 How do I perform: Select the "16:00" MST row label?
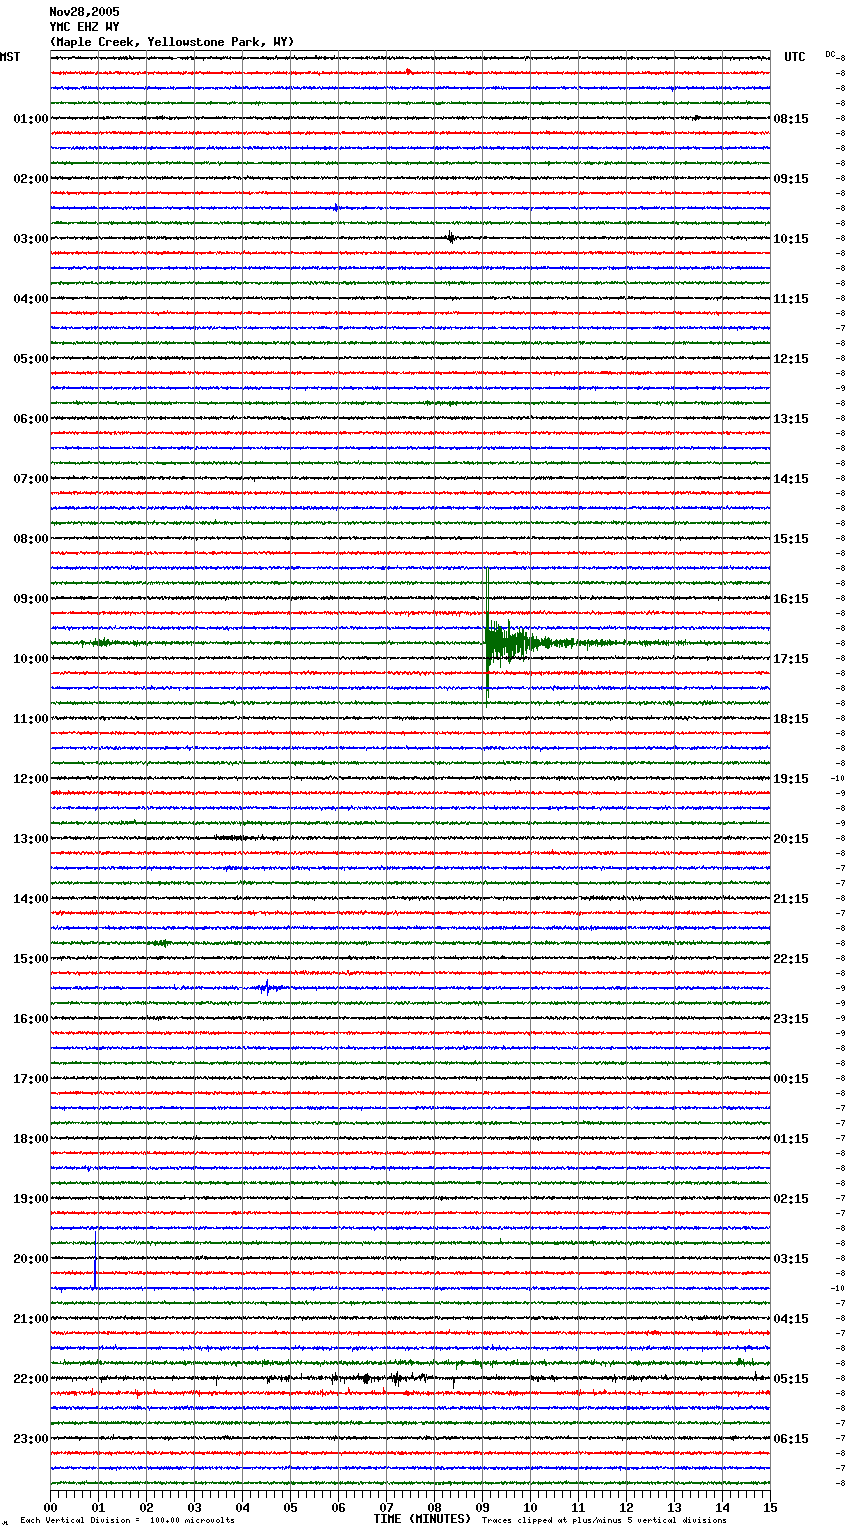[x=31, y=1019]
